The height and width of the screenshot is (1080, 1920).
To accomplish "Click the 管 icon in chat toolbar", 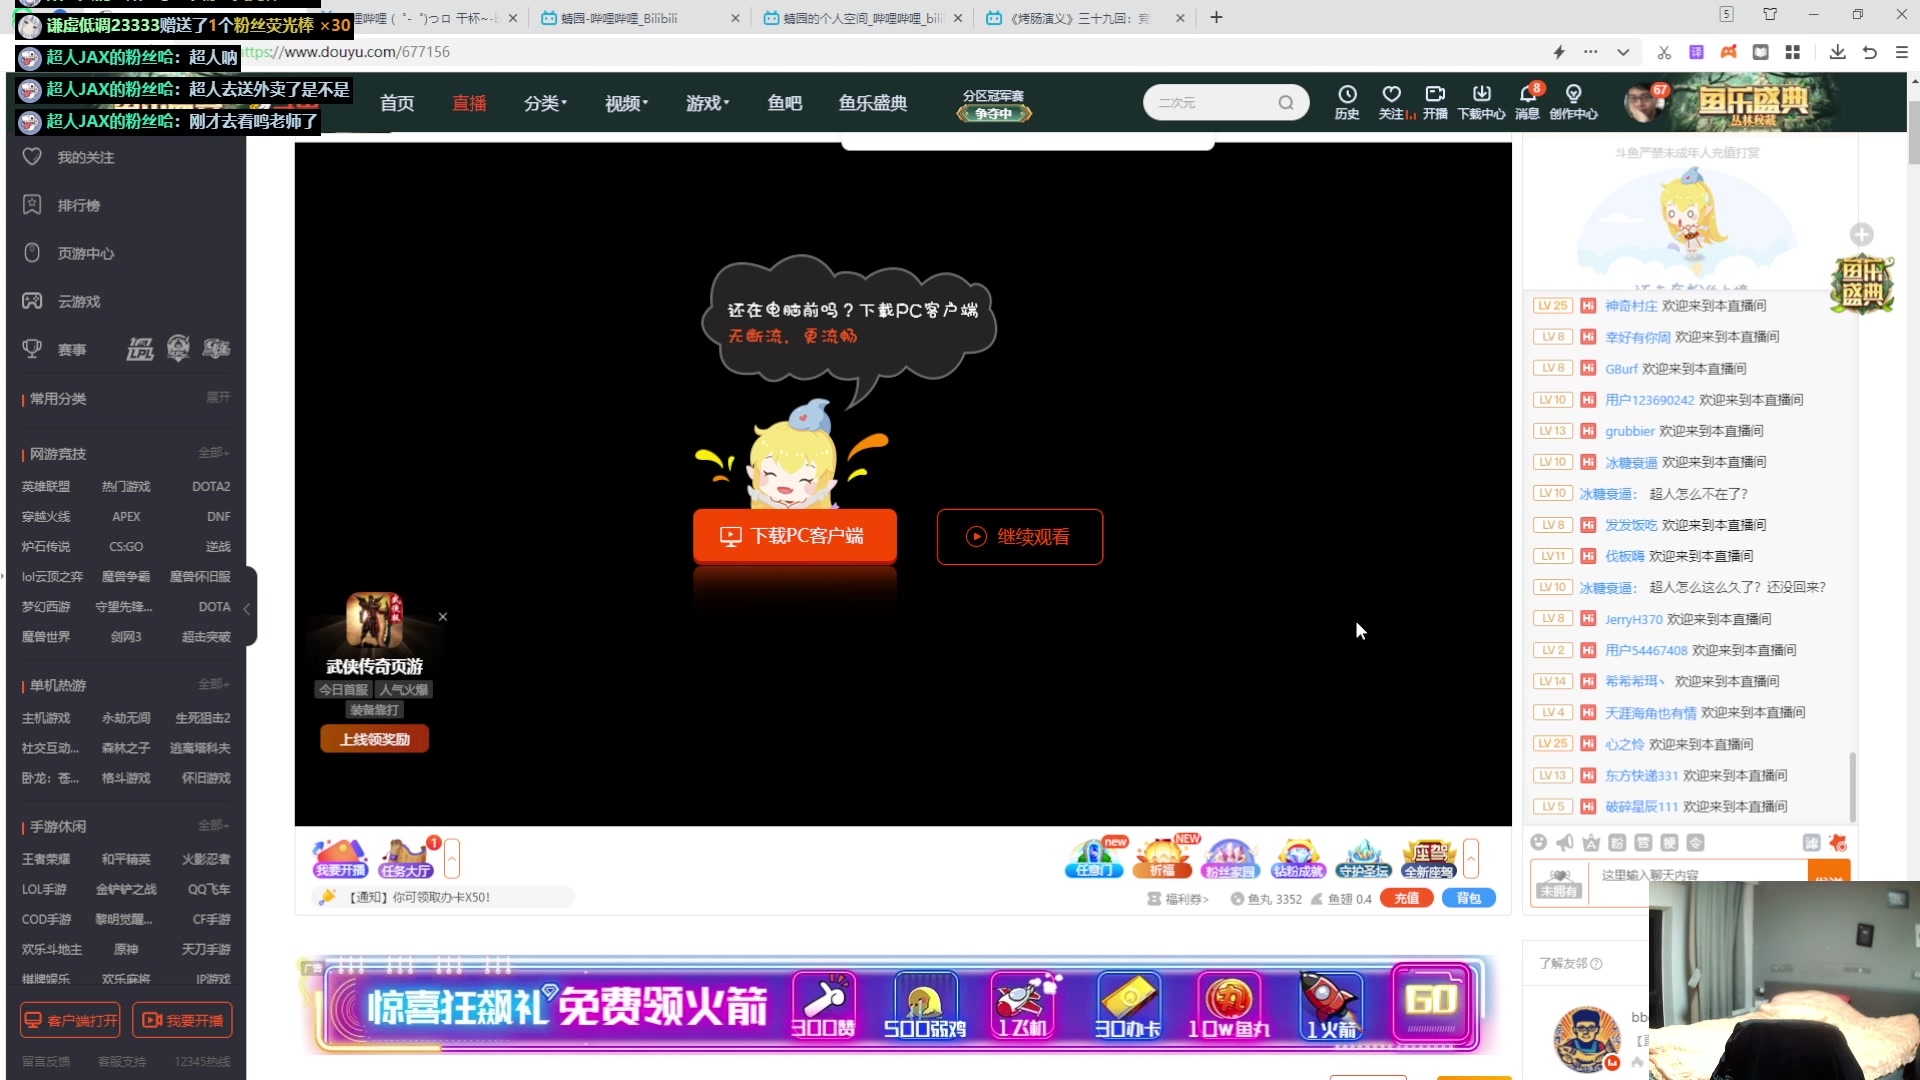I will 1643,843.
